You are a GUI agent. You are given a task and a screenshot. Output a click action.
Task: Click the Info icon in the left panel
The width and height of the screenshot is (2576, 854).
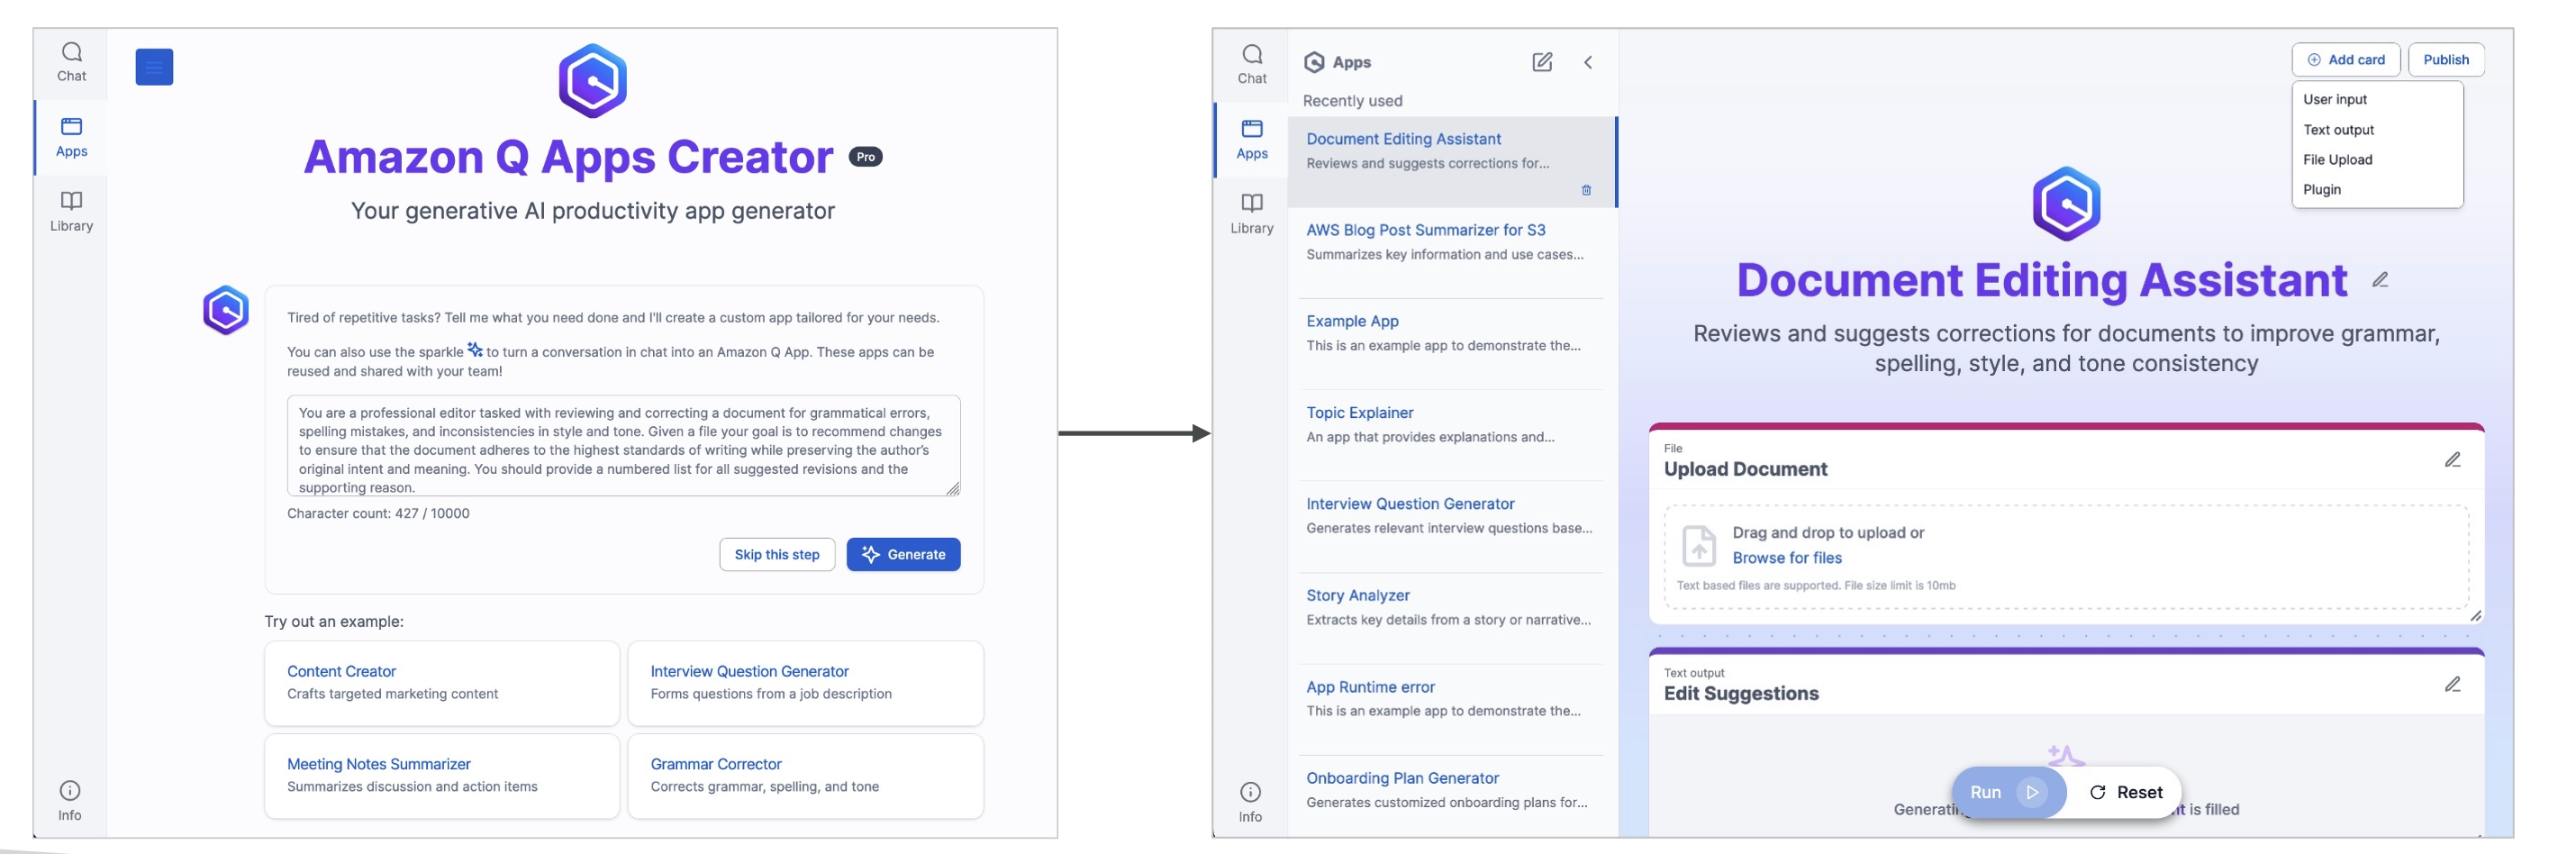(70, 800)
